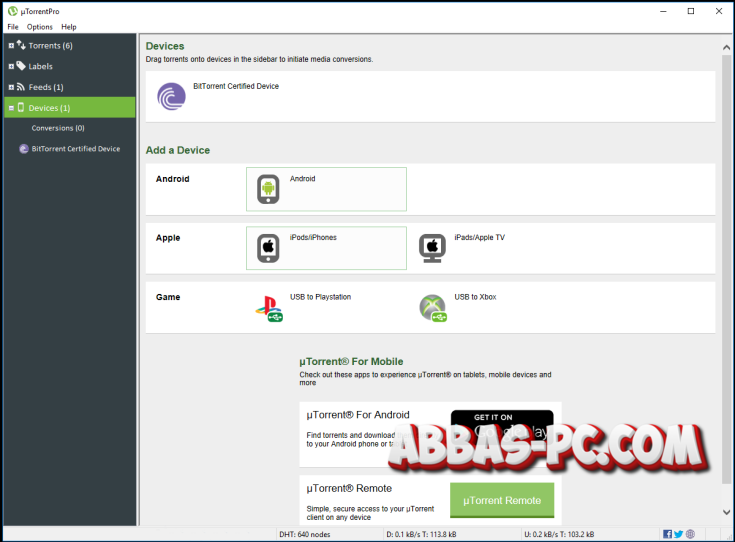
Task: Click the µTorrent For Android heading
Action: pos(358,414)
